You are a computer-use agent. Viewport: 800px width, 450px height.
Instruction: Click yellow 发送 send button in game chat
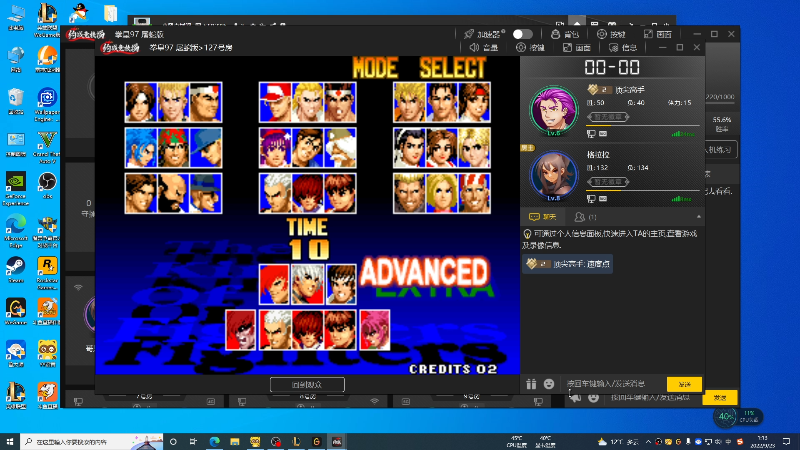point(684,384)
